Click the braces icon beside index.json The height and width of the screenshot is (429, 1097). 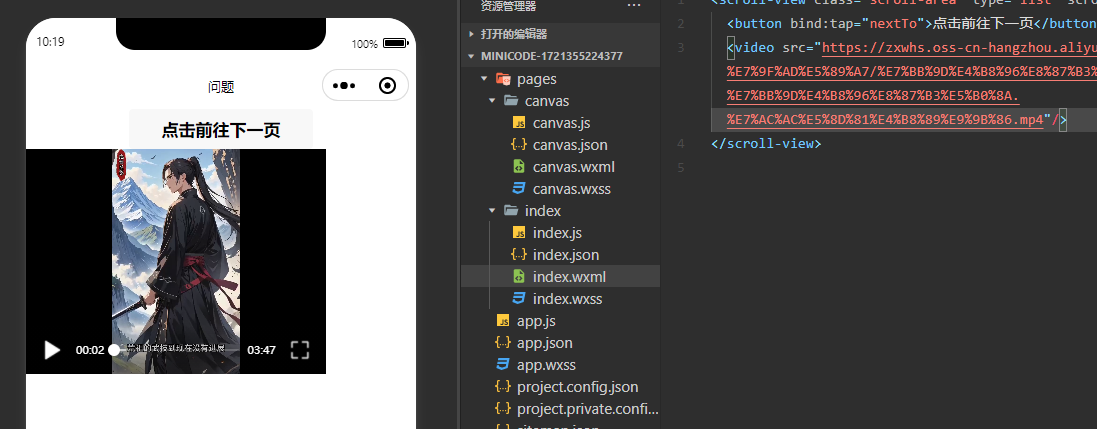click(x=518, y=255)
